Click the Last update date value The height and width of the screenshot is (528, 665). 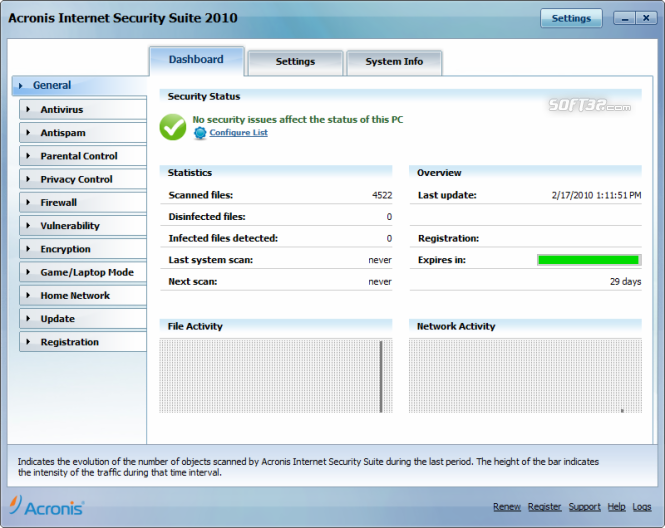[596, 196]
